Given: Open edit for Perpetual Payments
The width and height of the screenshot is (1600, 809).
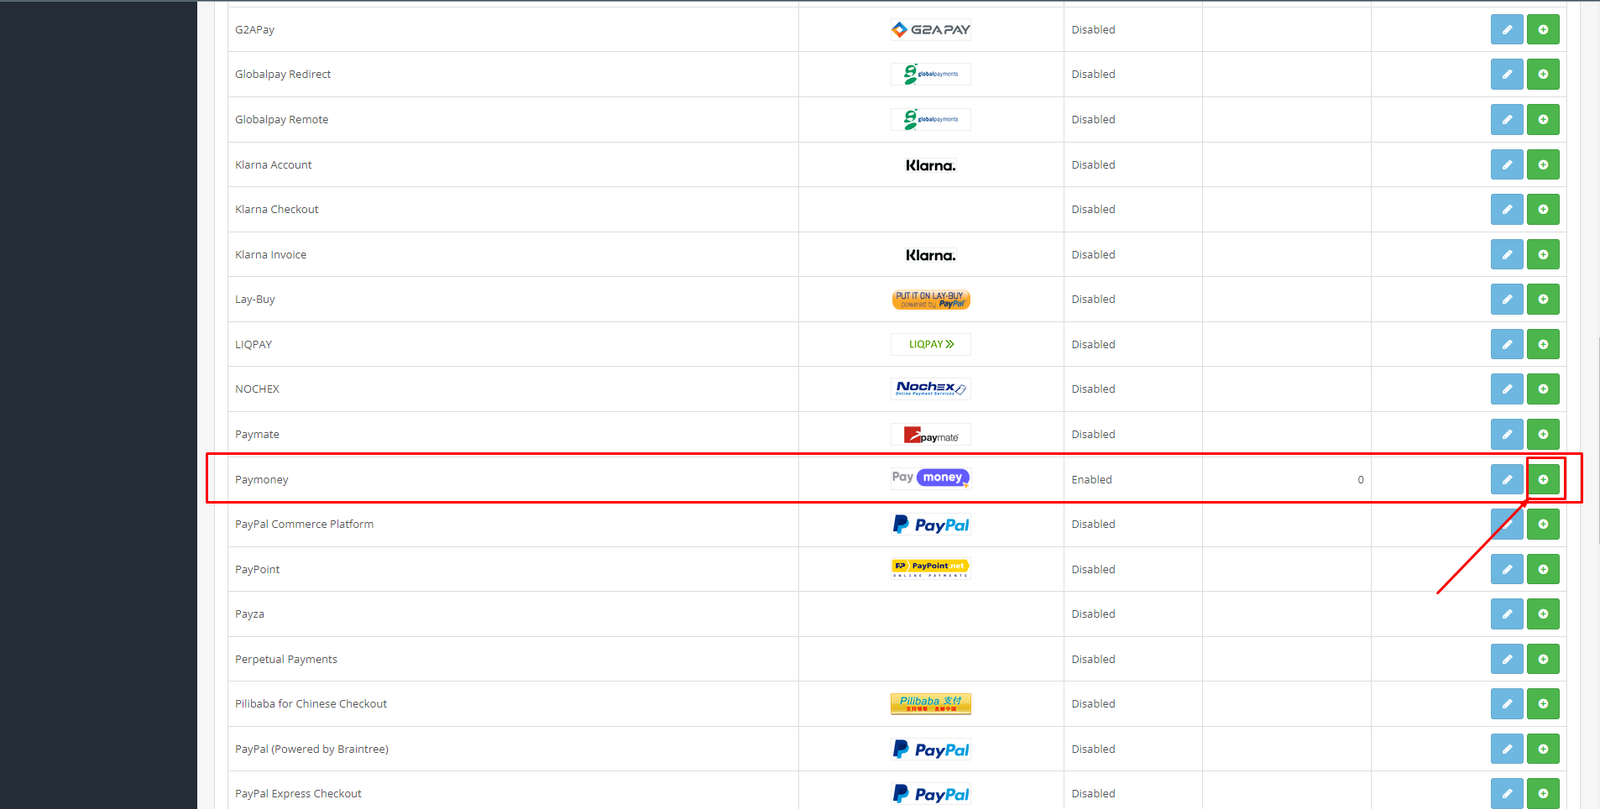Looking at the screenshot, I should click(x=1506, y=659).
